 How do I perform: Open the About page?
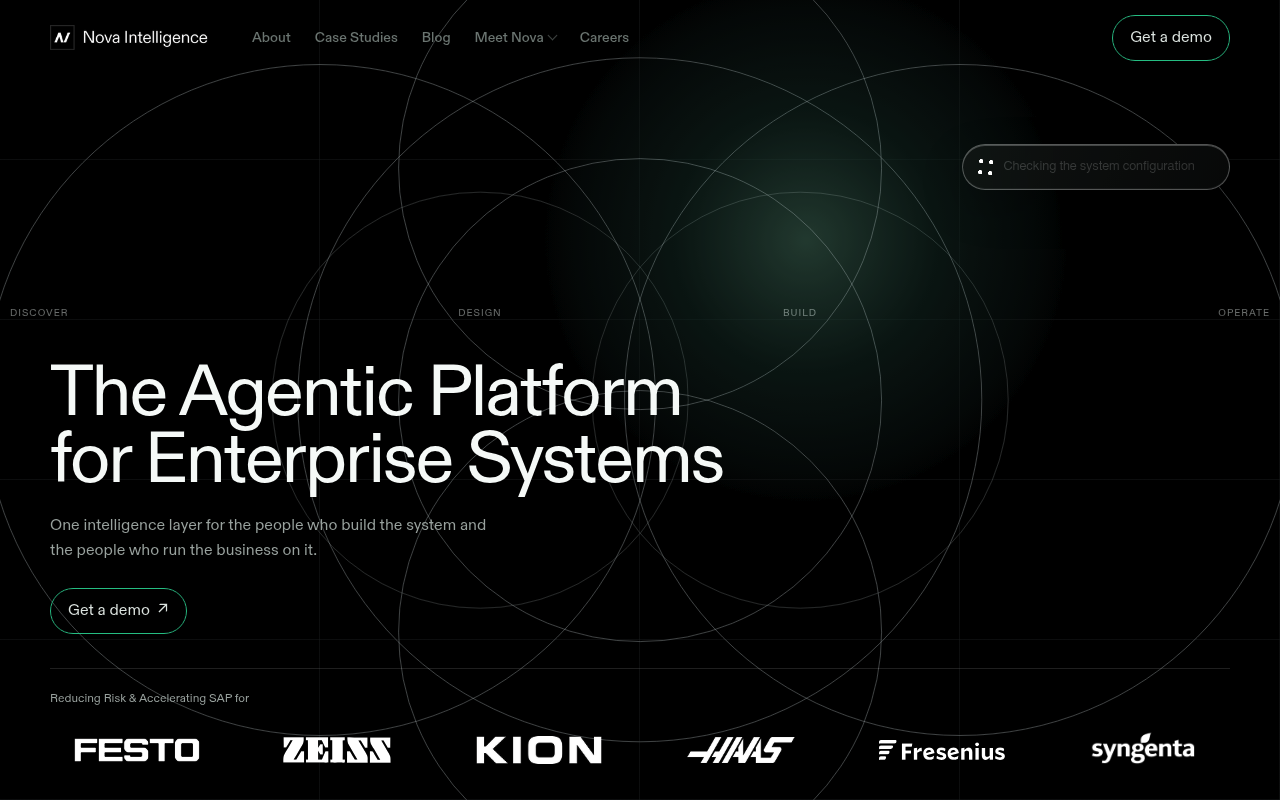[x=271, y=38]
